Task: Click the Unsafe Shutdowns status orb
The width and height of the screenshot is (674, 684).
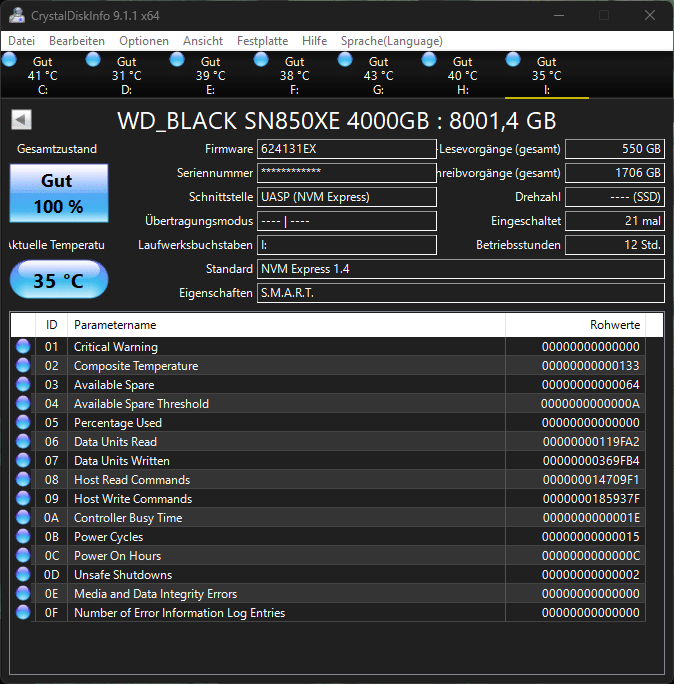Action: pyautogui.click(x=23, y=575)
